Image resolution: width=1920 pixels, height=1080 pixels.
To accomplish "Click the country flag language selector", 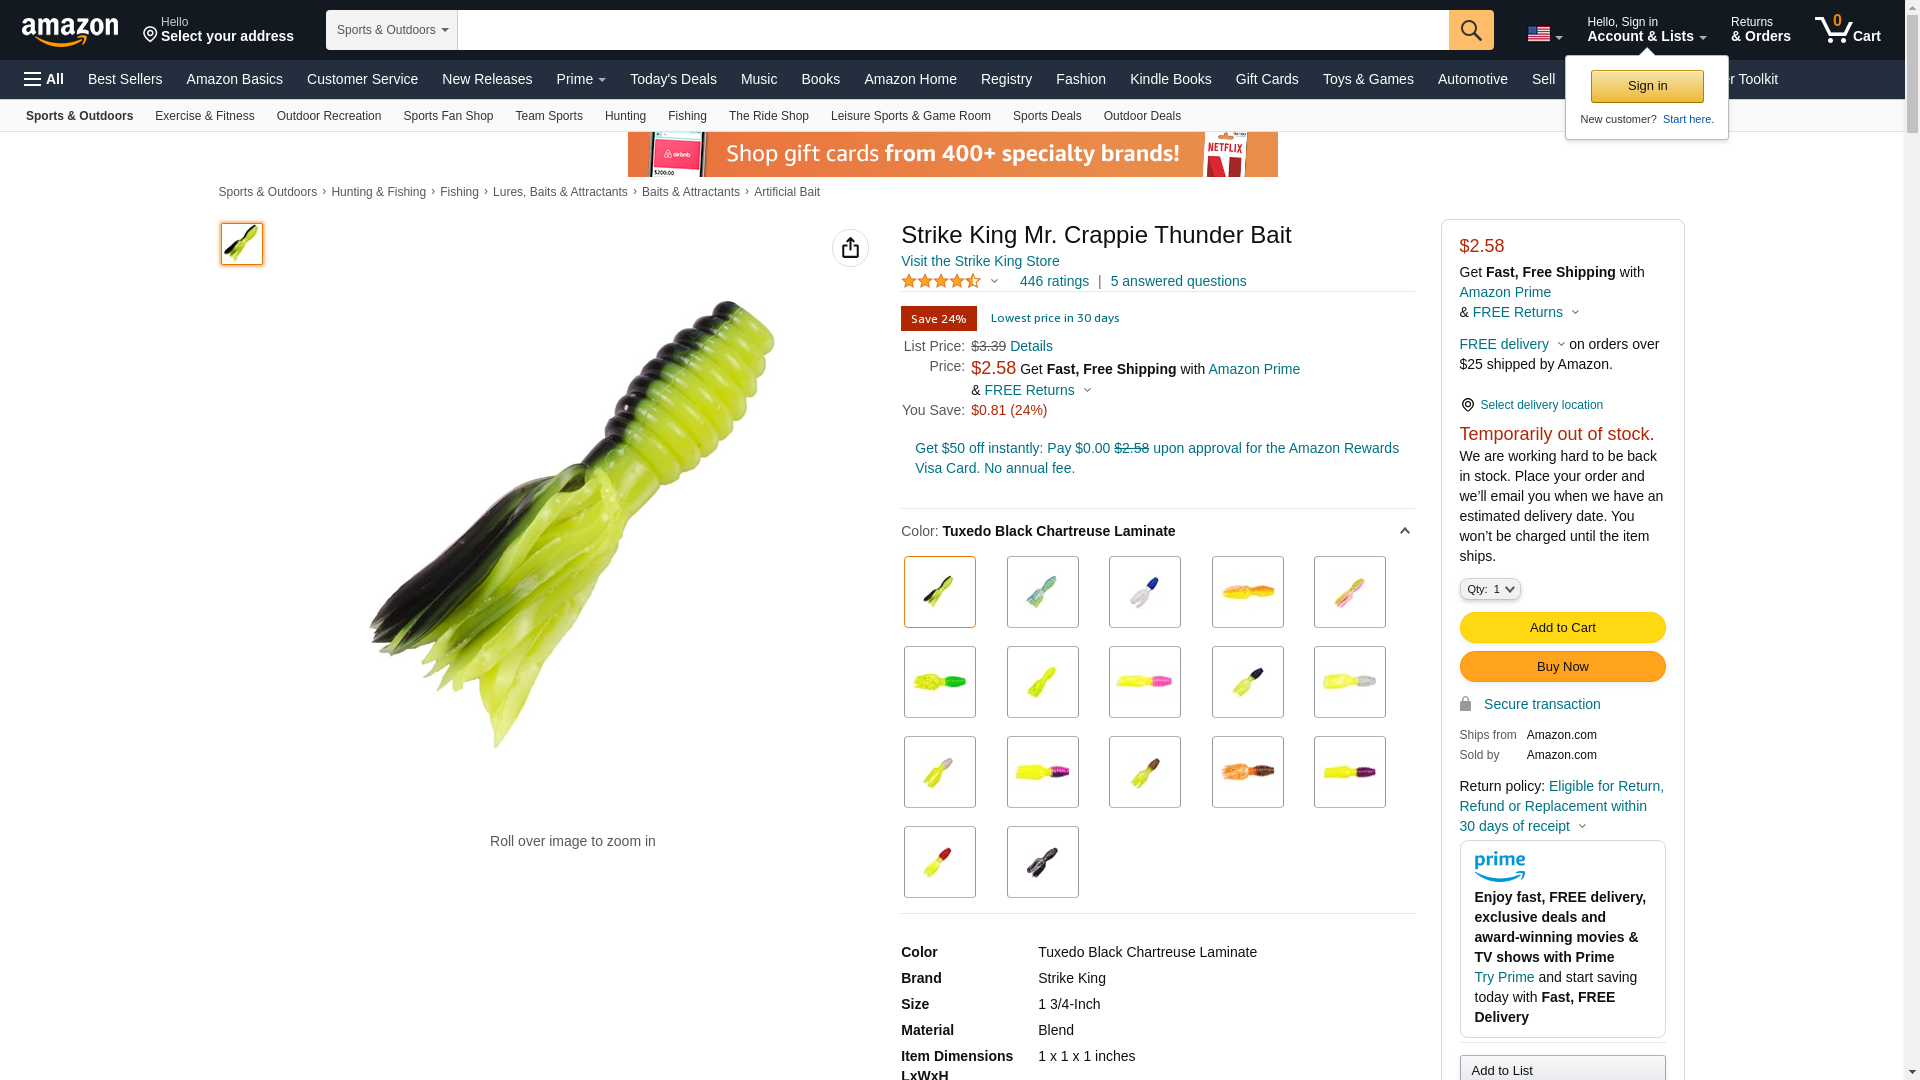I will click(x=1544, y=34).
